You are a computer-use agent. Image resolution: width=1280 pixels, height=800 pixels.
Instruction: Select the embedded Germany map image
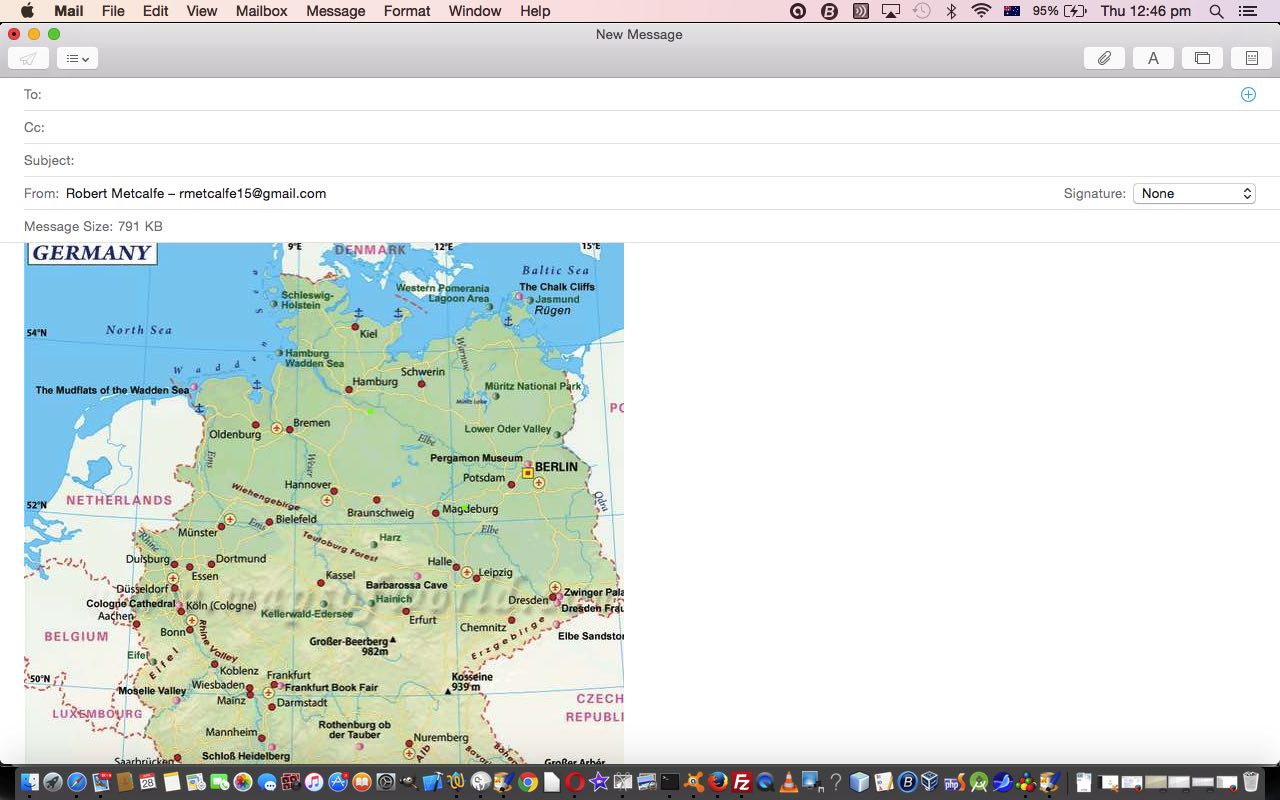pos(324,503)
